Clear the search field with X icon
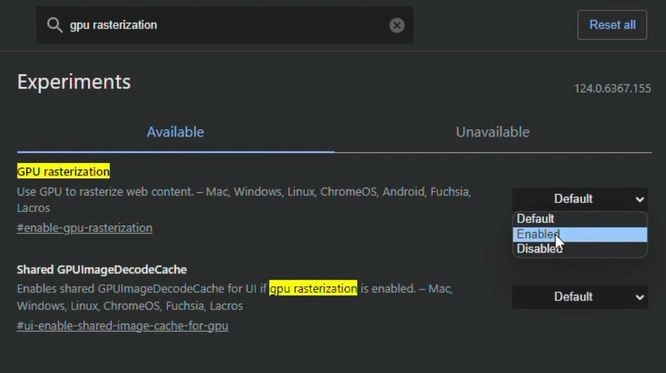666x373 pixels. tap(397, 25)
